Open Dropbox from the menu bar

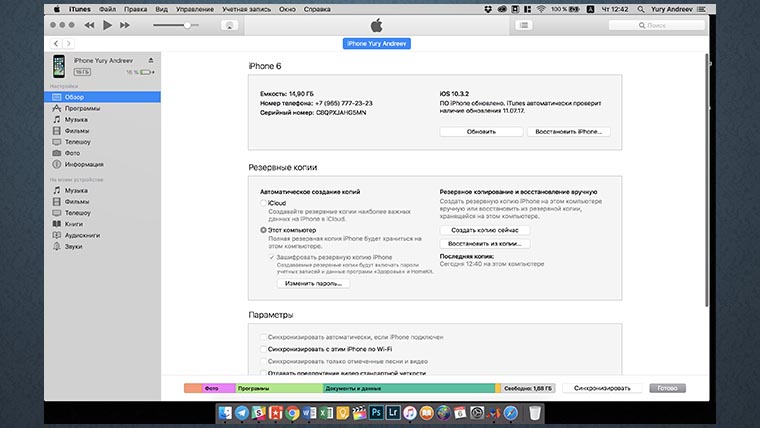point(488,9)
